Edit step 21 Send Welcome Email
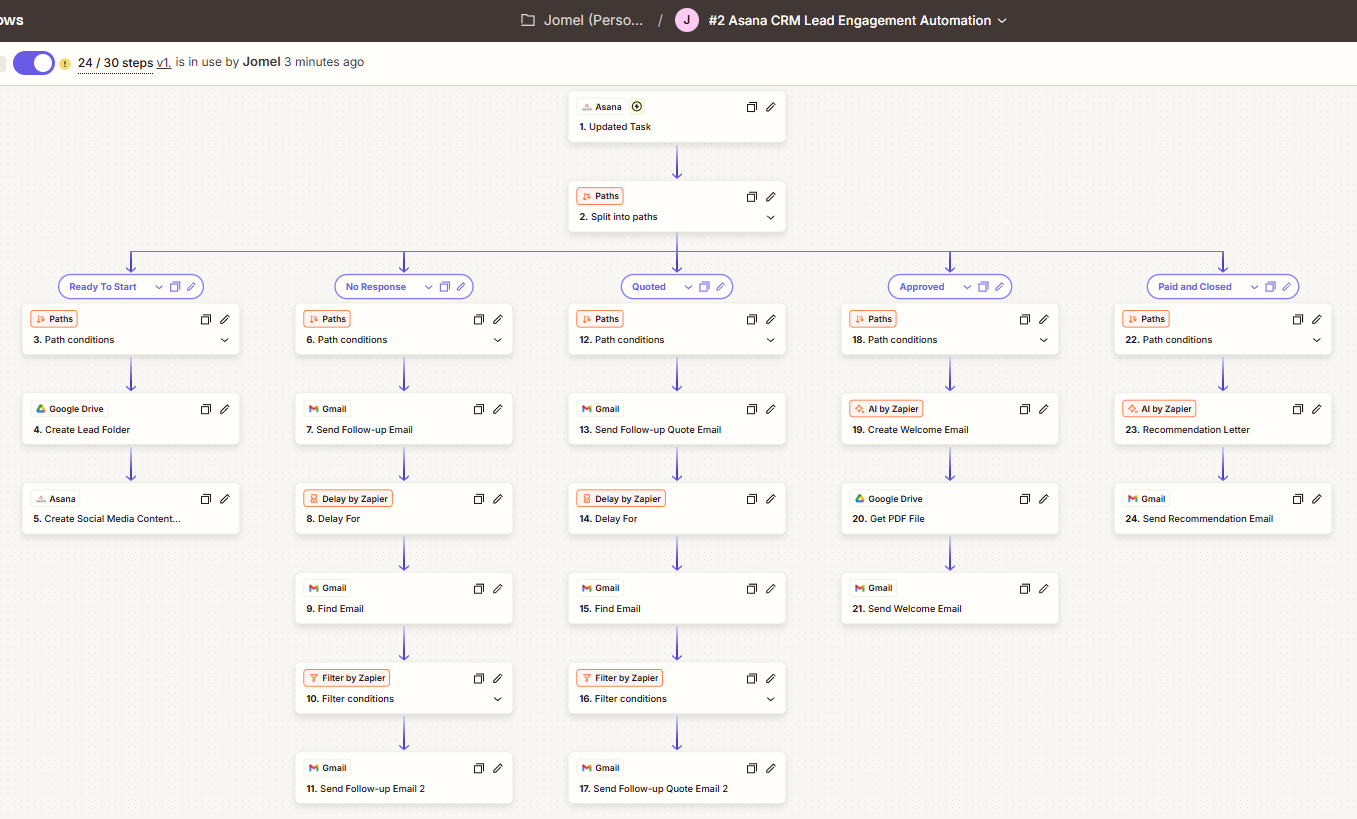1357x819 pixels. (1044, 589)
